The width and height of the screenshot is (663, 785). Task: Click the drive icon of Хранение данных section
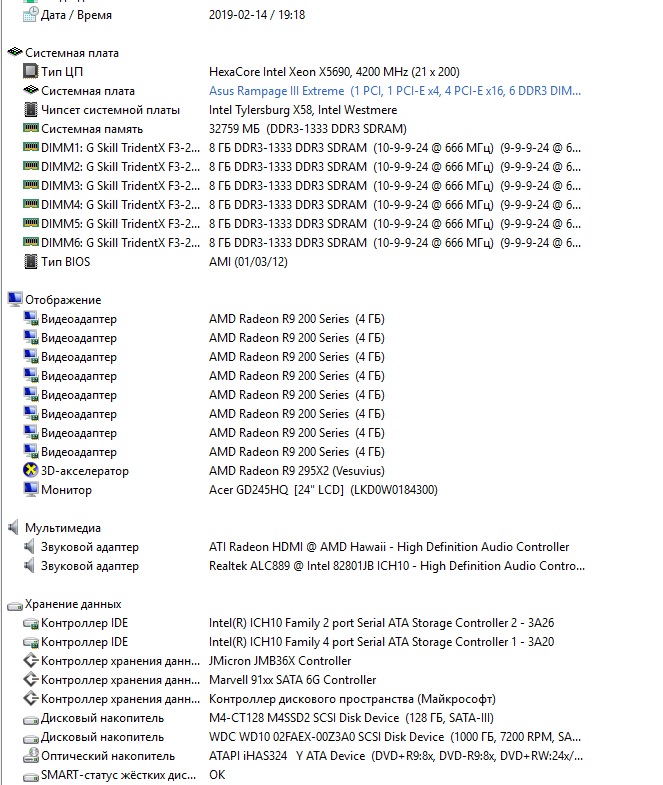[15, 606]
